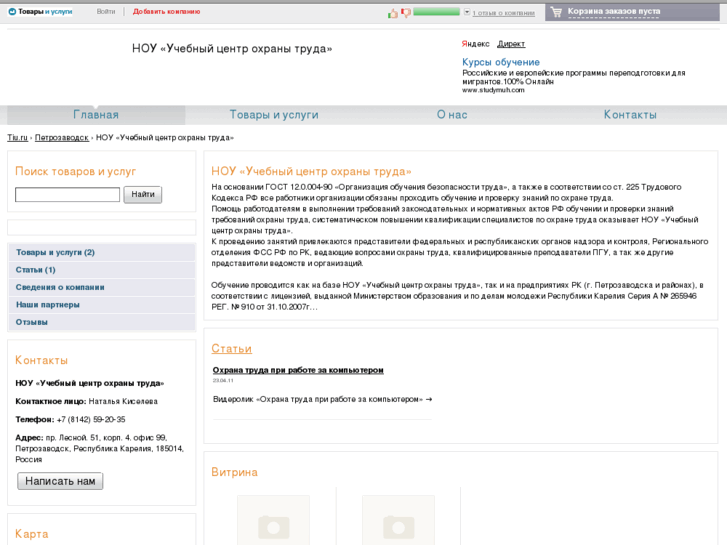This screenshot has width=727, height=545.
Task: Click the 'Tiu.ru' breadcrumb link
Action: click(17, 138)
